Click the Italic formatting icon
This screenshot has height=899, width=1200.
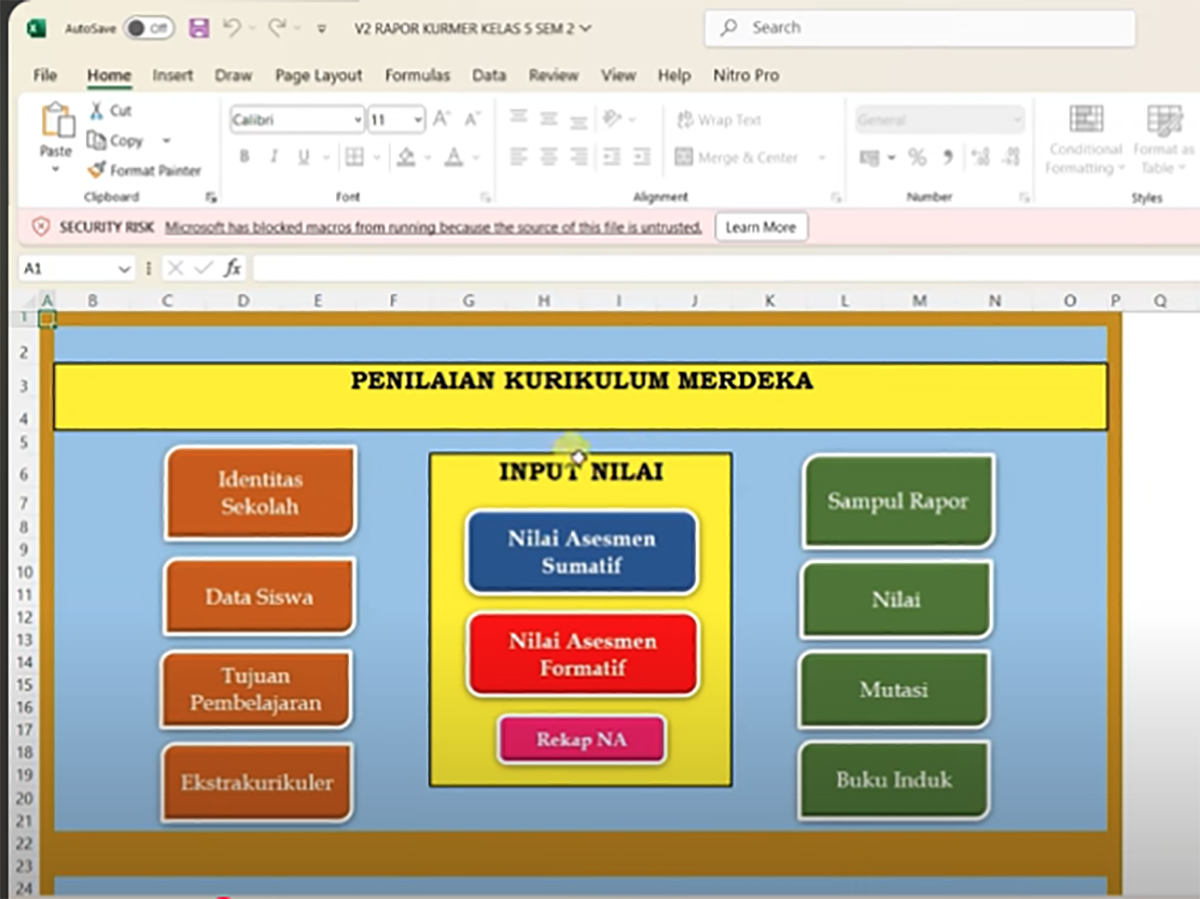tap(273, 157)
